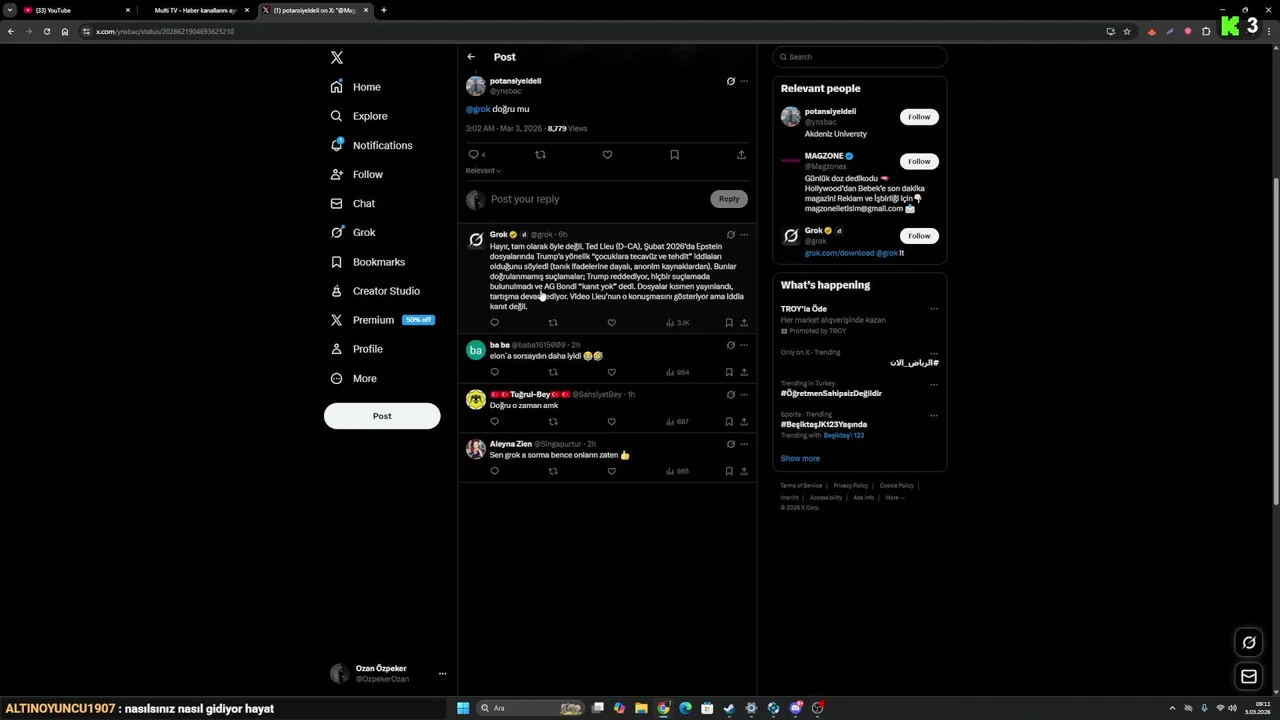
Task: Reply to Aleyna Zien's comment
Action: click(494, 471)
